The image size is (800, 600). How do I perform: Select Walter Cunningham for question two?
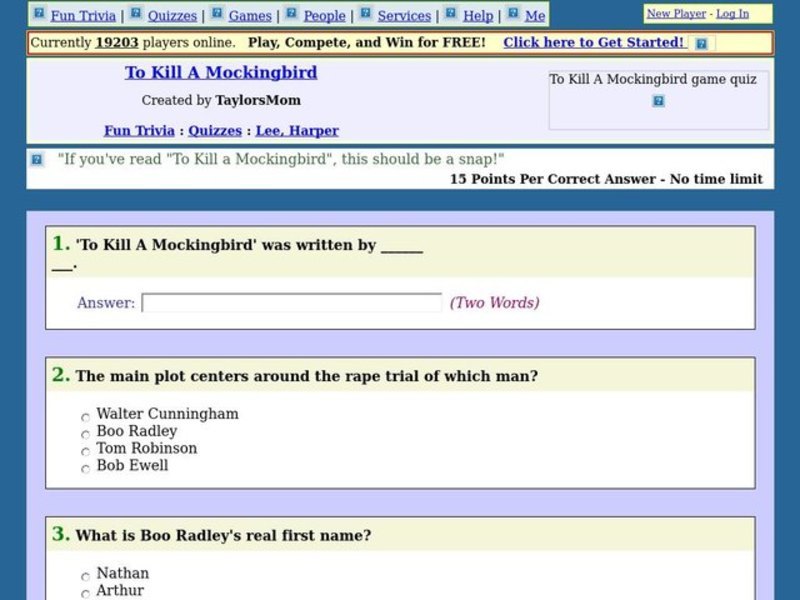[85, 417]
